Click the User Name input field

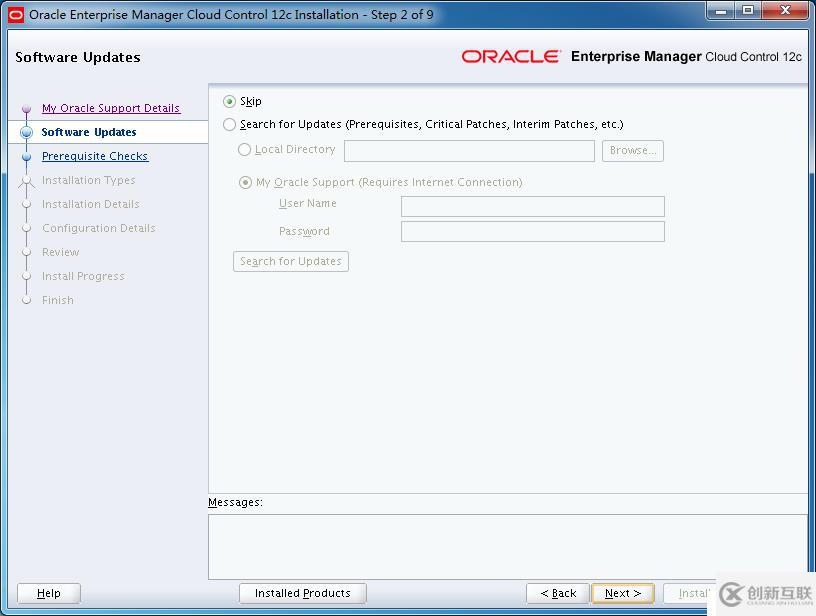click(532, 206)
